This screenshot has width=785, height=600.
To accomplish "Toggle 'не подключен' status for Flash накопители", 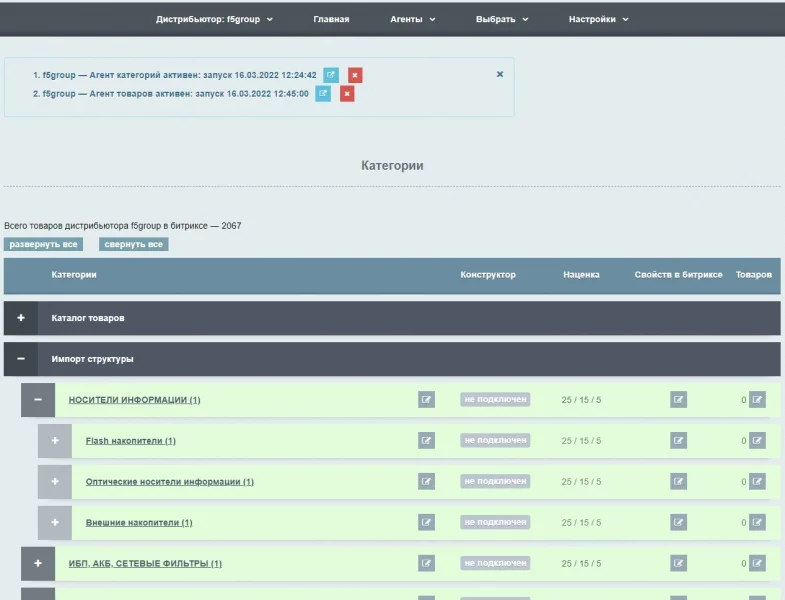I will tap(495, 441).
